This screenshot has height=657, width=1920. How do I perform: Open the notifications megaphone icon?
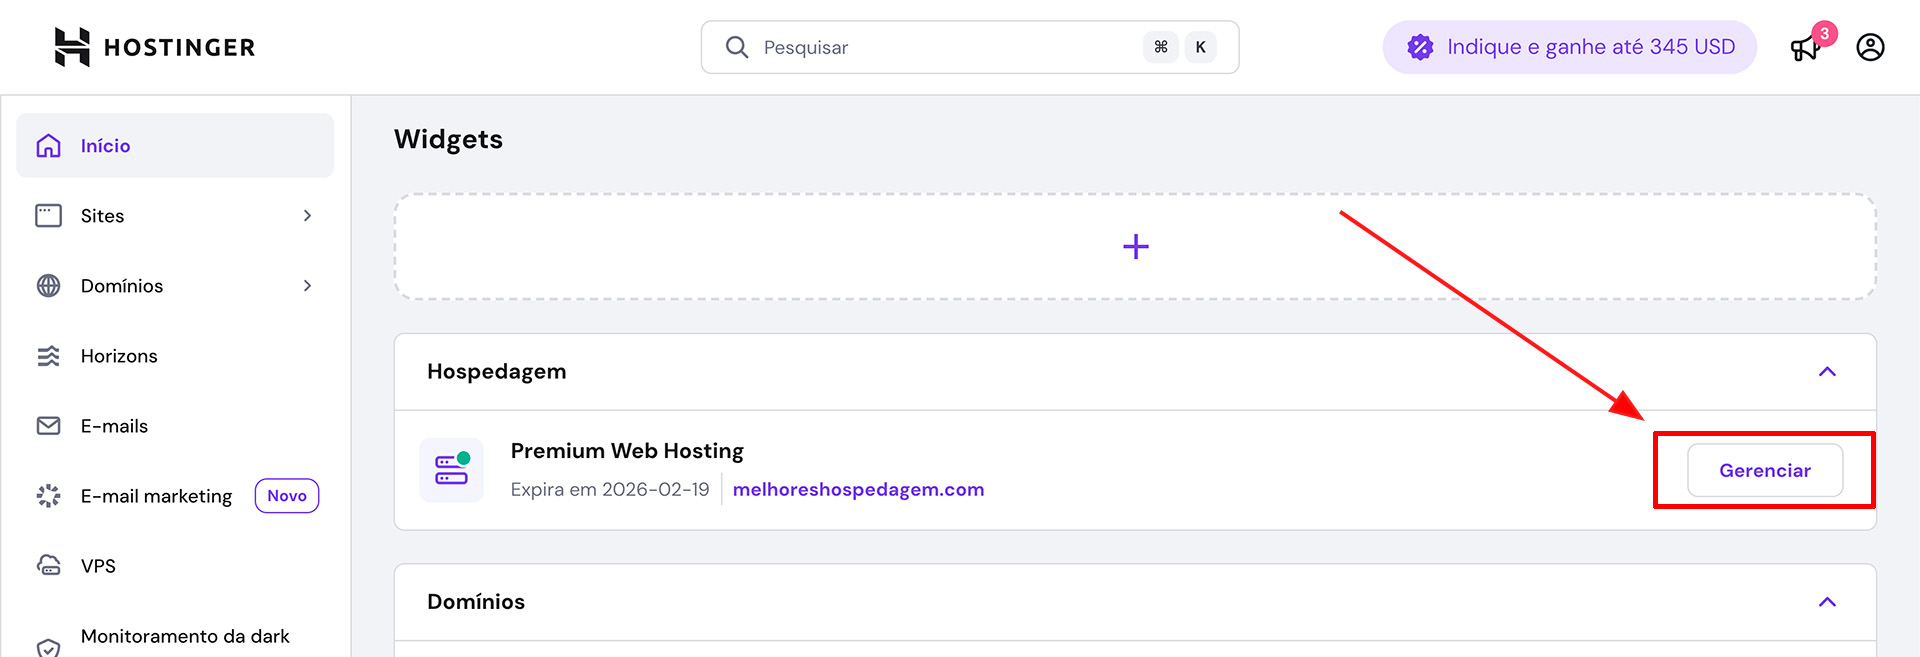1806,47
